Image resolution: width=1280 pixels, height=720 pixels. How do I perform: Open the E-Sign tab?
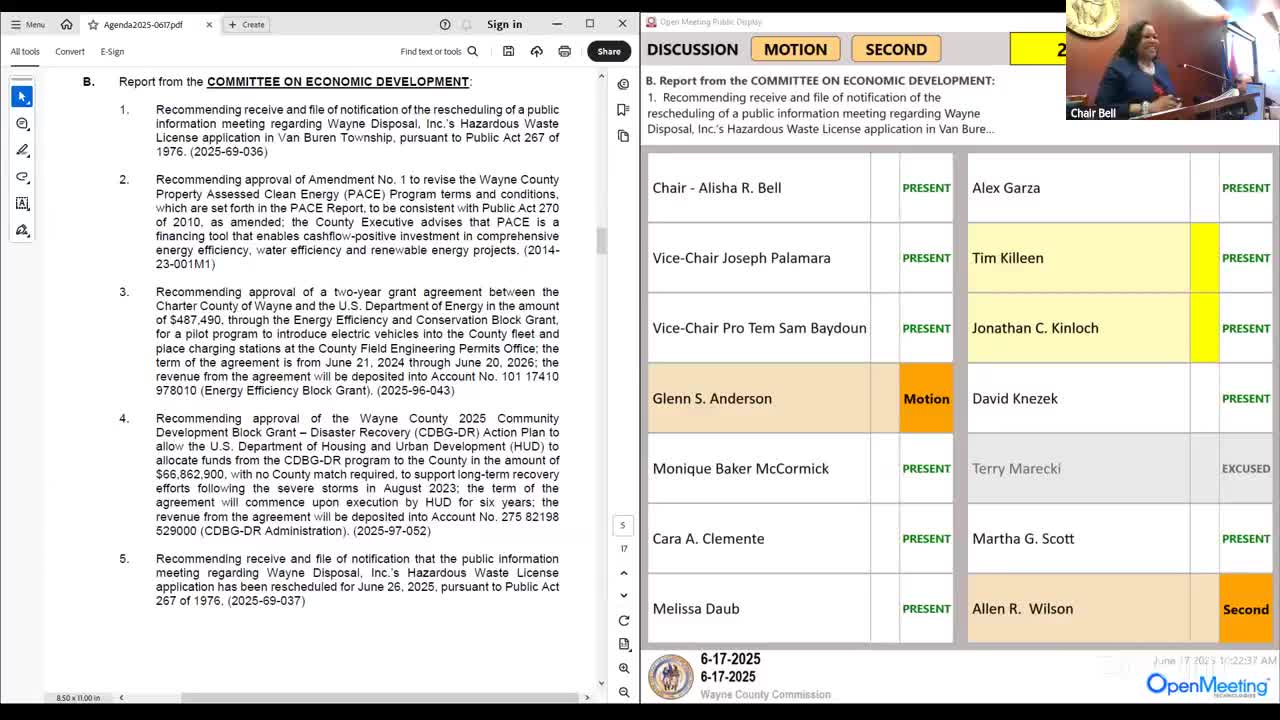112,51
